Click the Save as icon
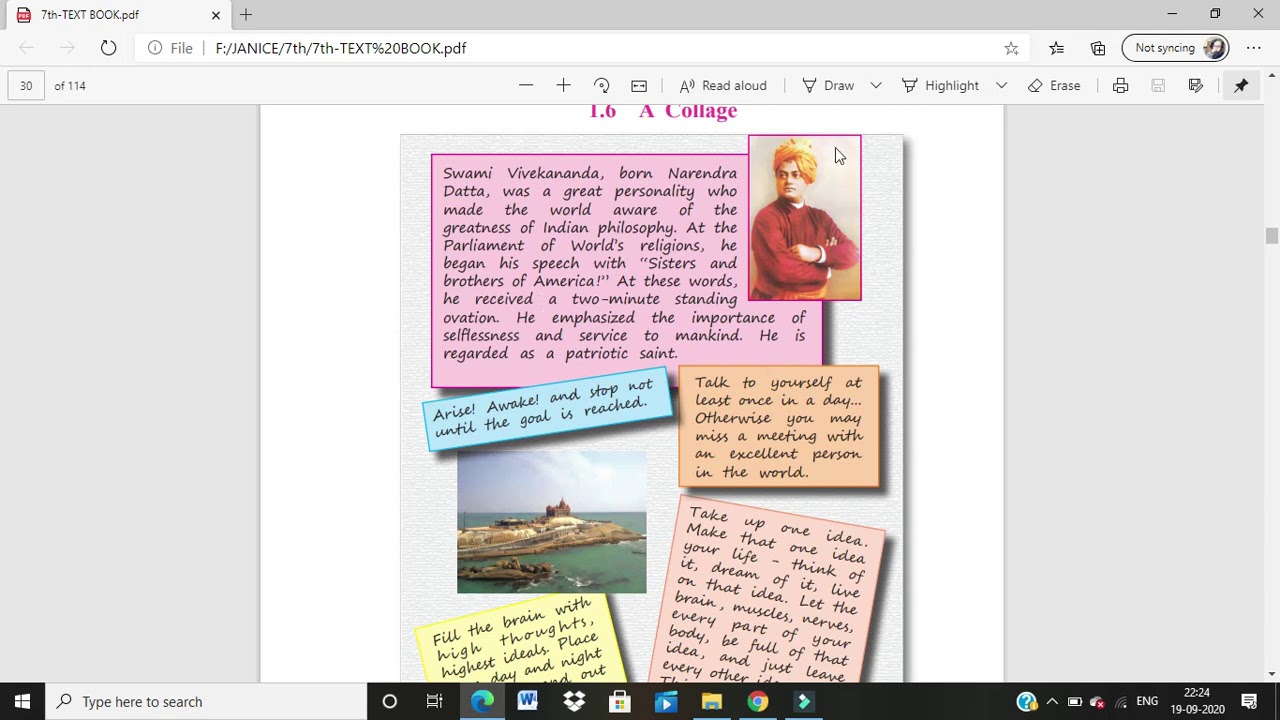Image resolution: width=1280 pixels, height=720 pixels. (1195, 86)
